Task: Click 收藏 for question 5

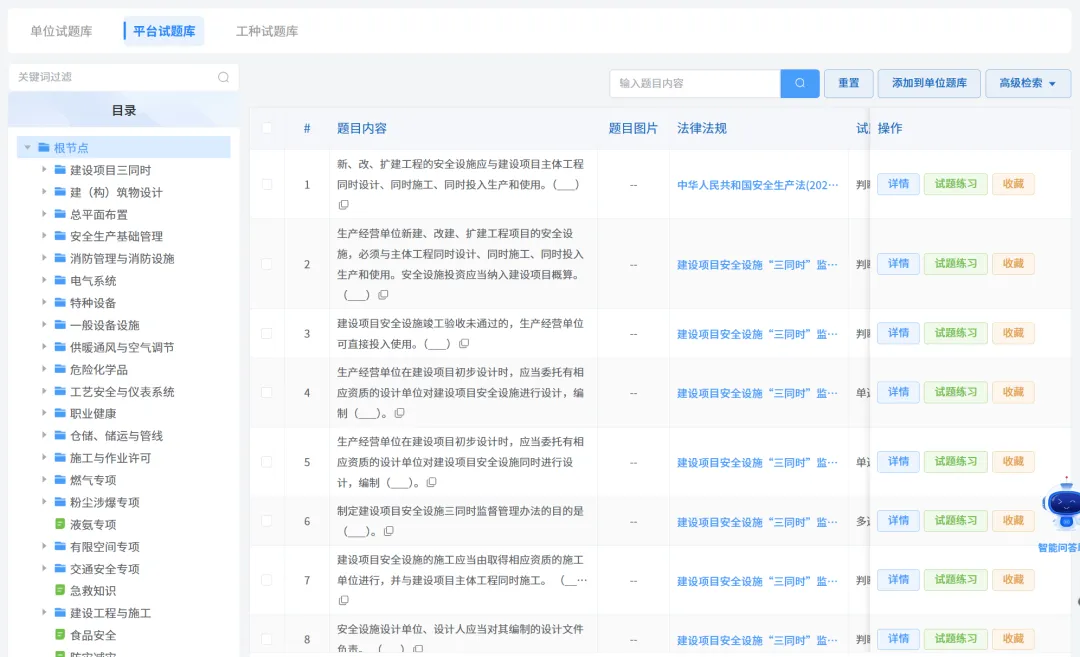Action: [x=1013, y=461]
